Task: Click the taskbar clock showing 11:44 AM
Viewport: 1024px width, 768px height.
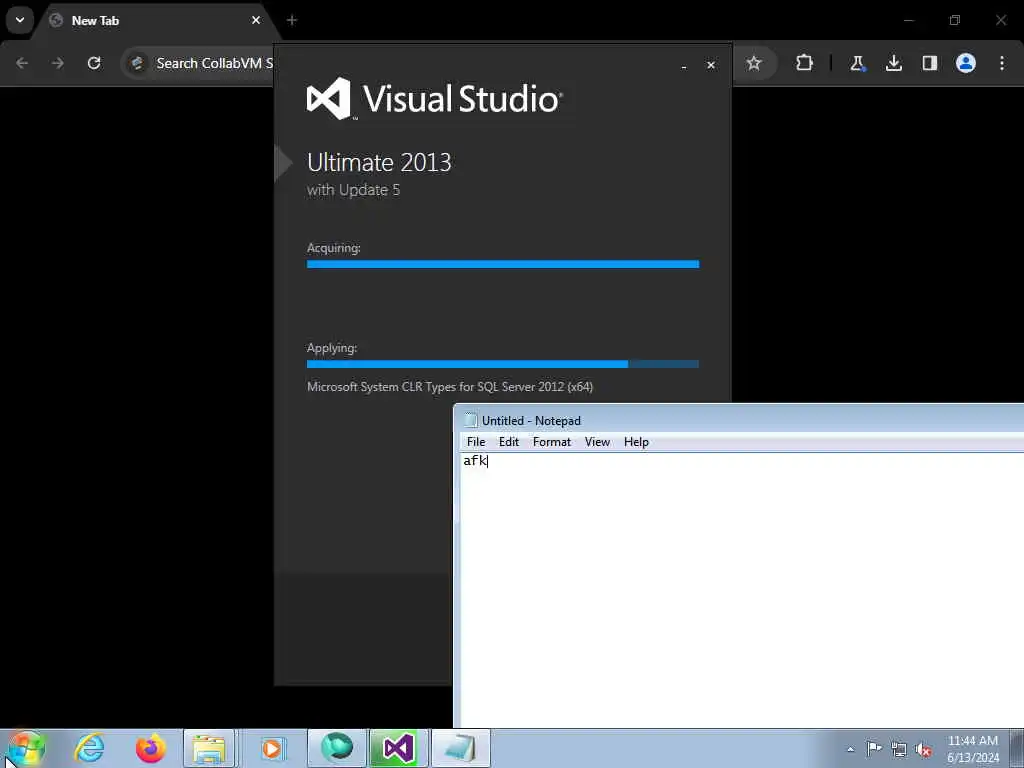Action: pos(973,749)
